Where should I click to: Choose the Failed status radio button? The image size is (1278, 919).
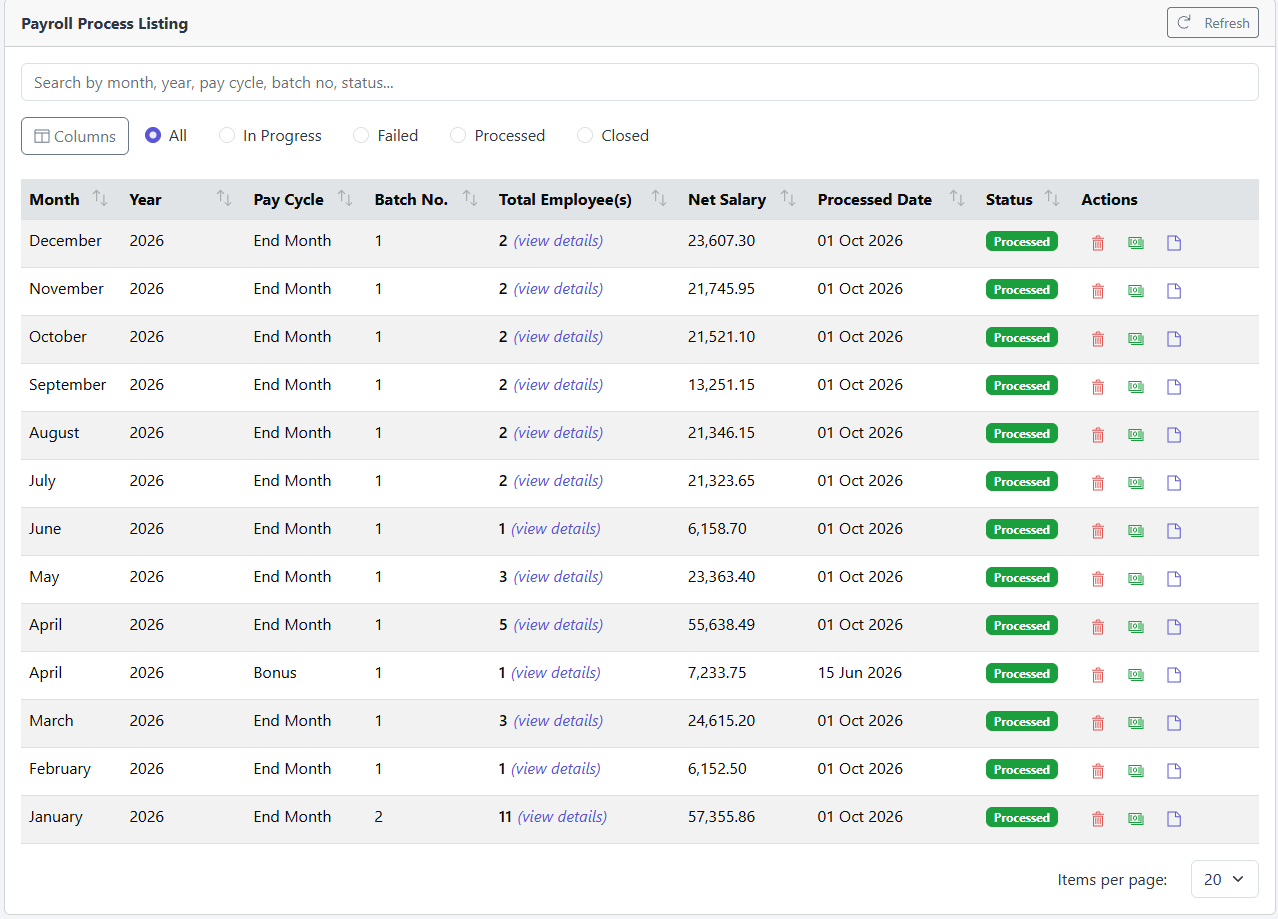click(x=361, y=135)
